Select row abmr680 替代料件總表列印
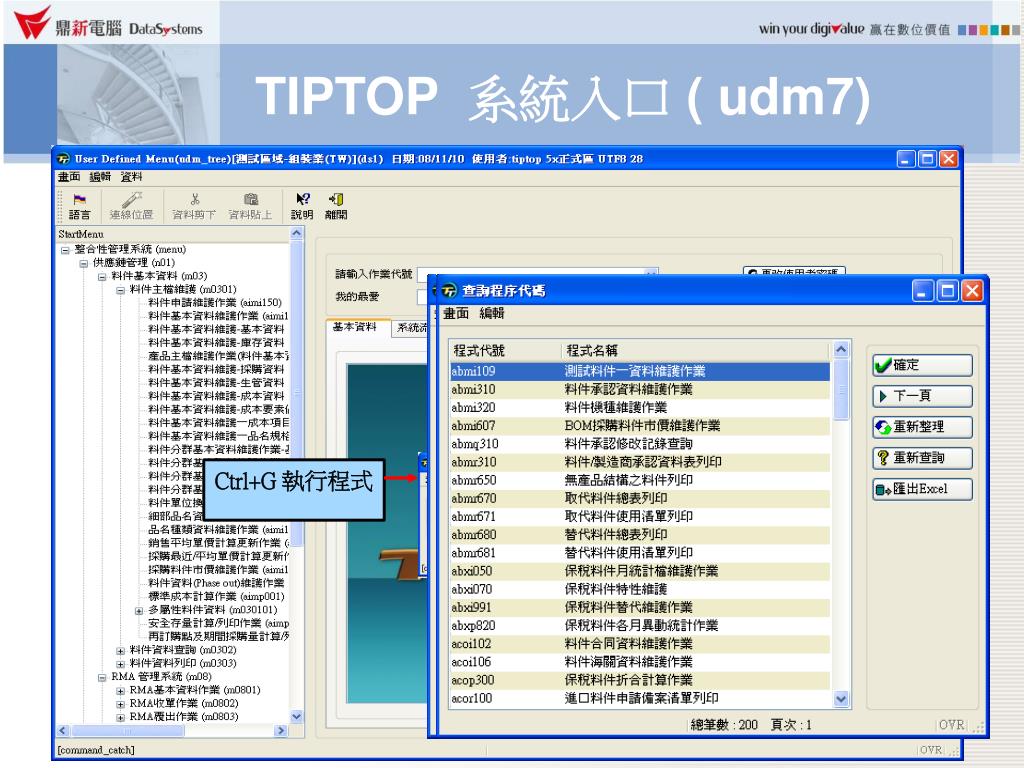This screenshot has height=768, width=1024. coord(640,535)
